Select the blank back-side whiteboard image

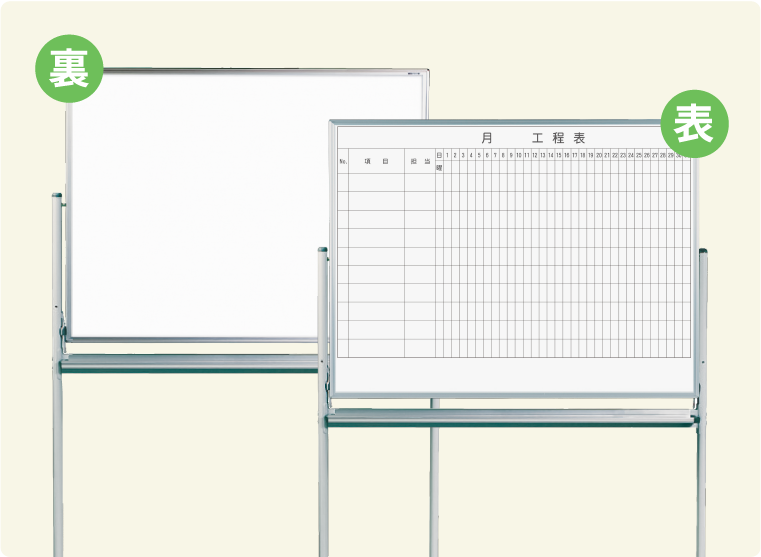point(247,205)
